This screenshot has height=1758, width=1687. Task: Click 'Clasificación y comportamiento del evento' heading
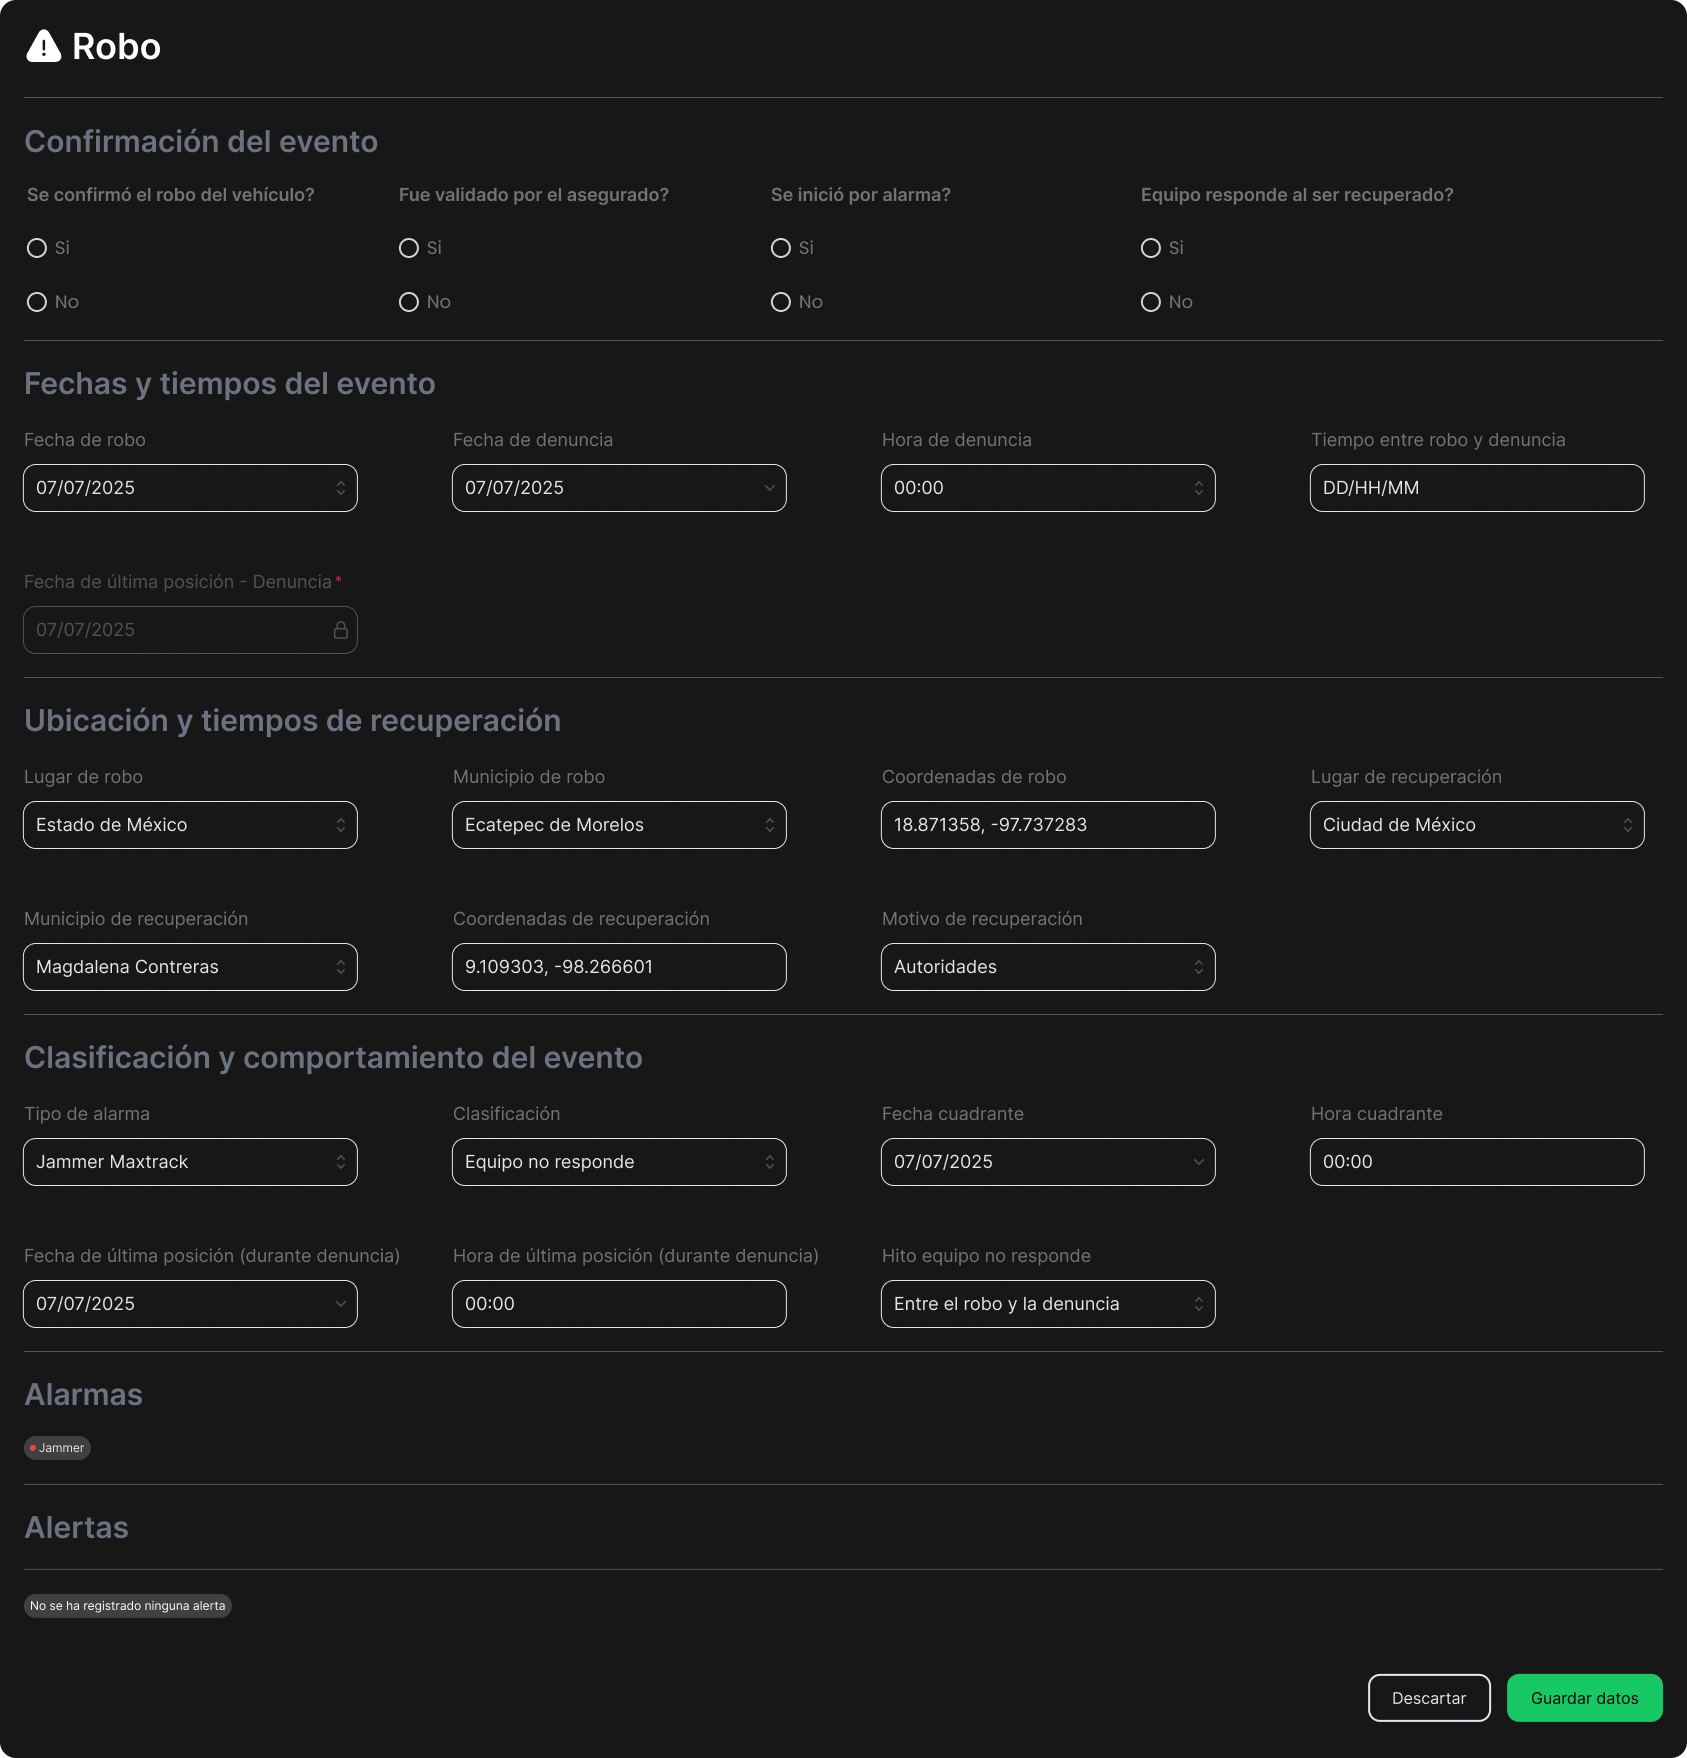pos(333,1058)
